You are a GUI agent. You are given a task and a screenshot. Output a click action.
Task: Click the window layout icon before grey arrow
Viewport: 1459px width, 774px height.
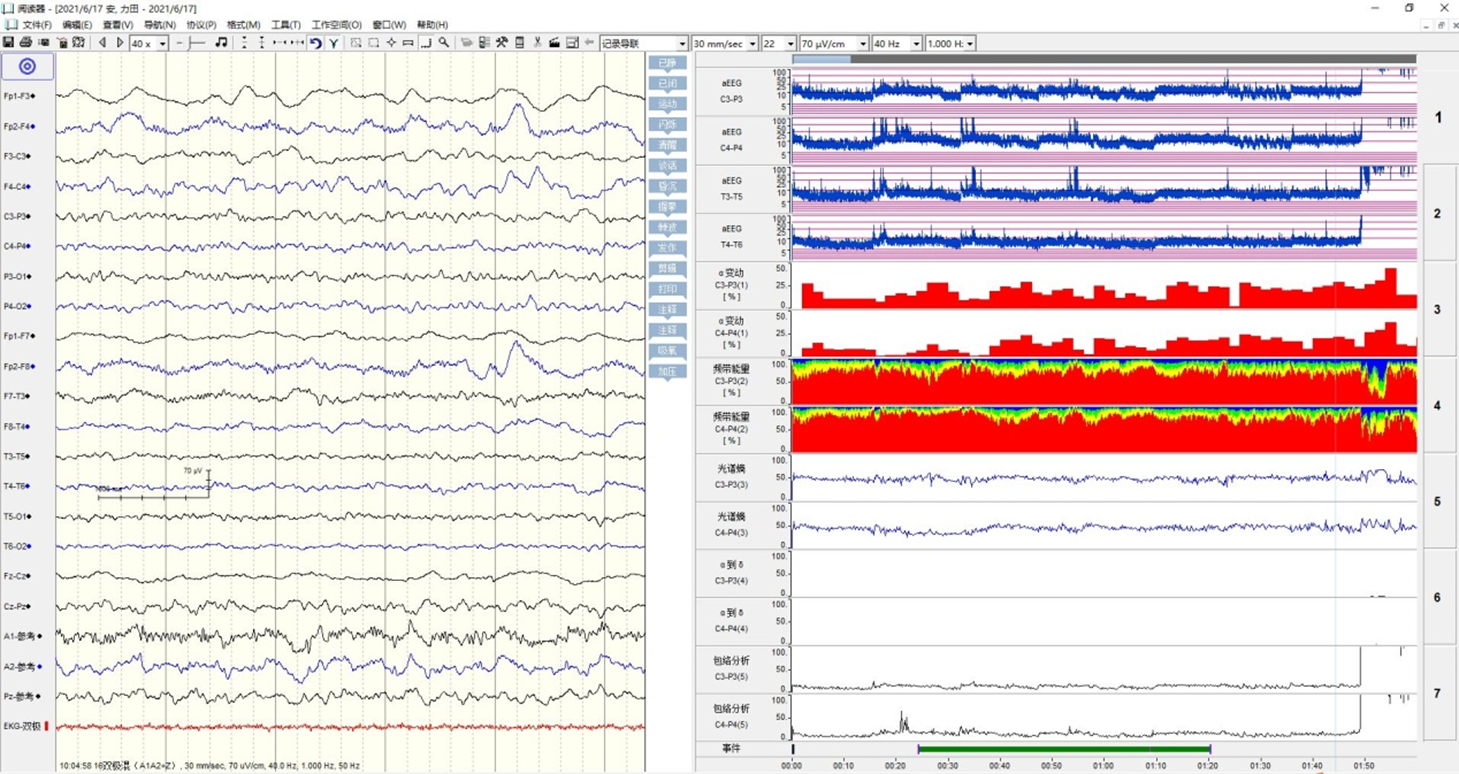tap(572, 43)
